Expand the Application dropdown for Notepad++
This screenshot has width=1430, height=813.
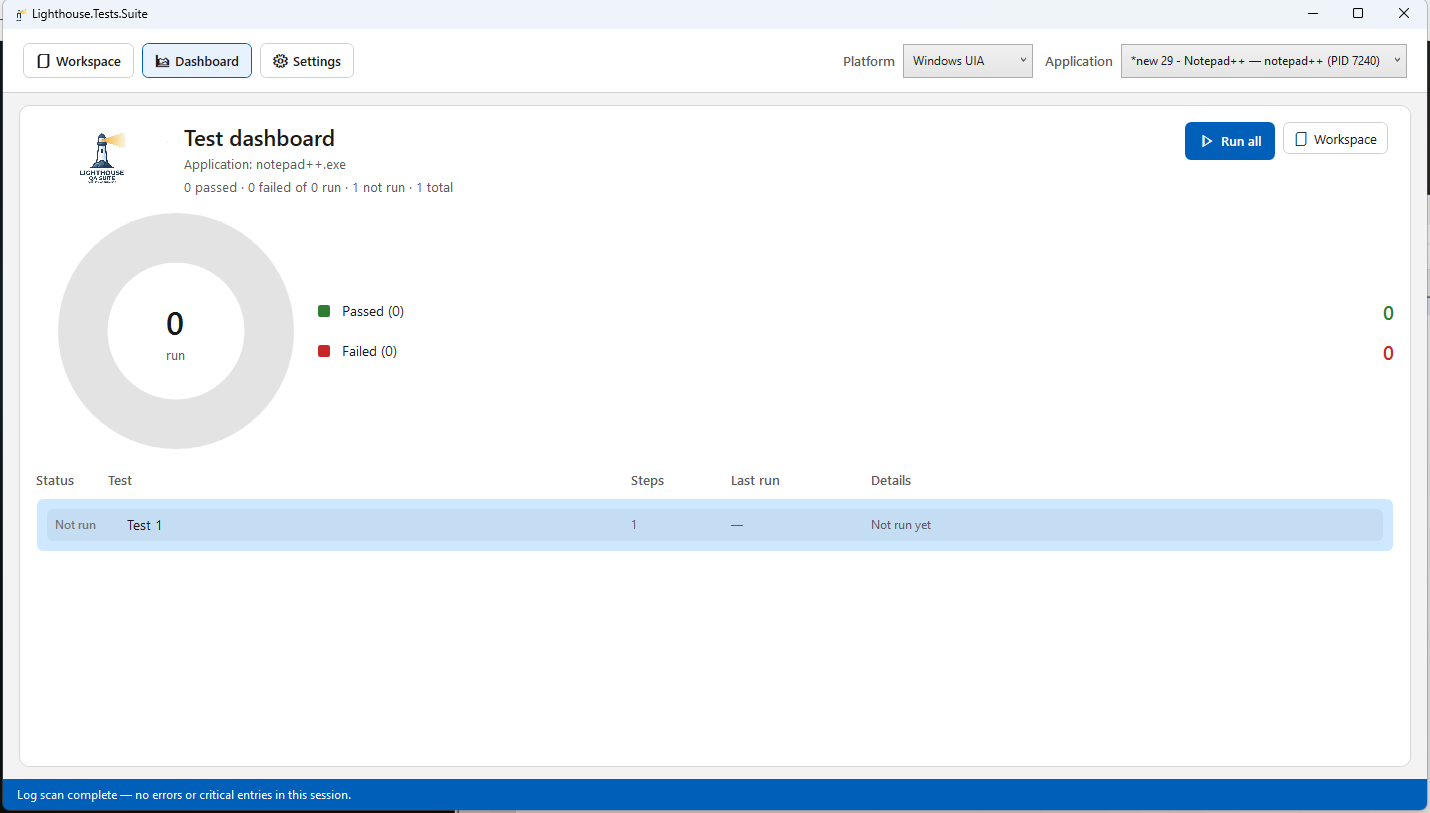click(x=1264, y=61)
